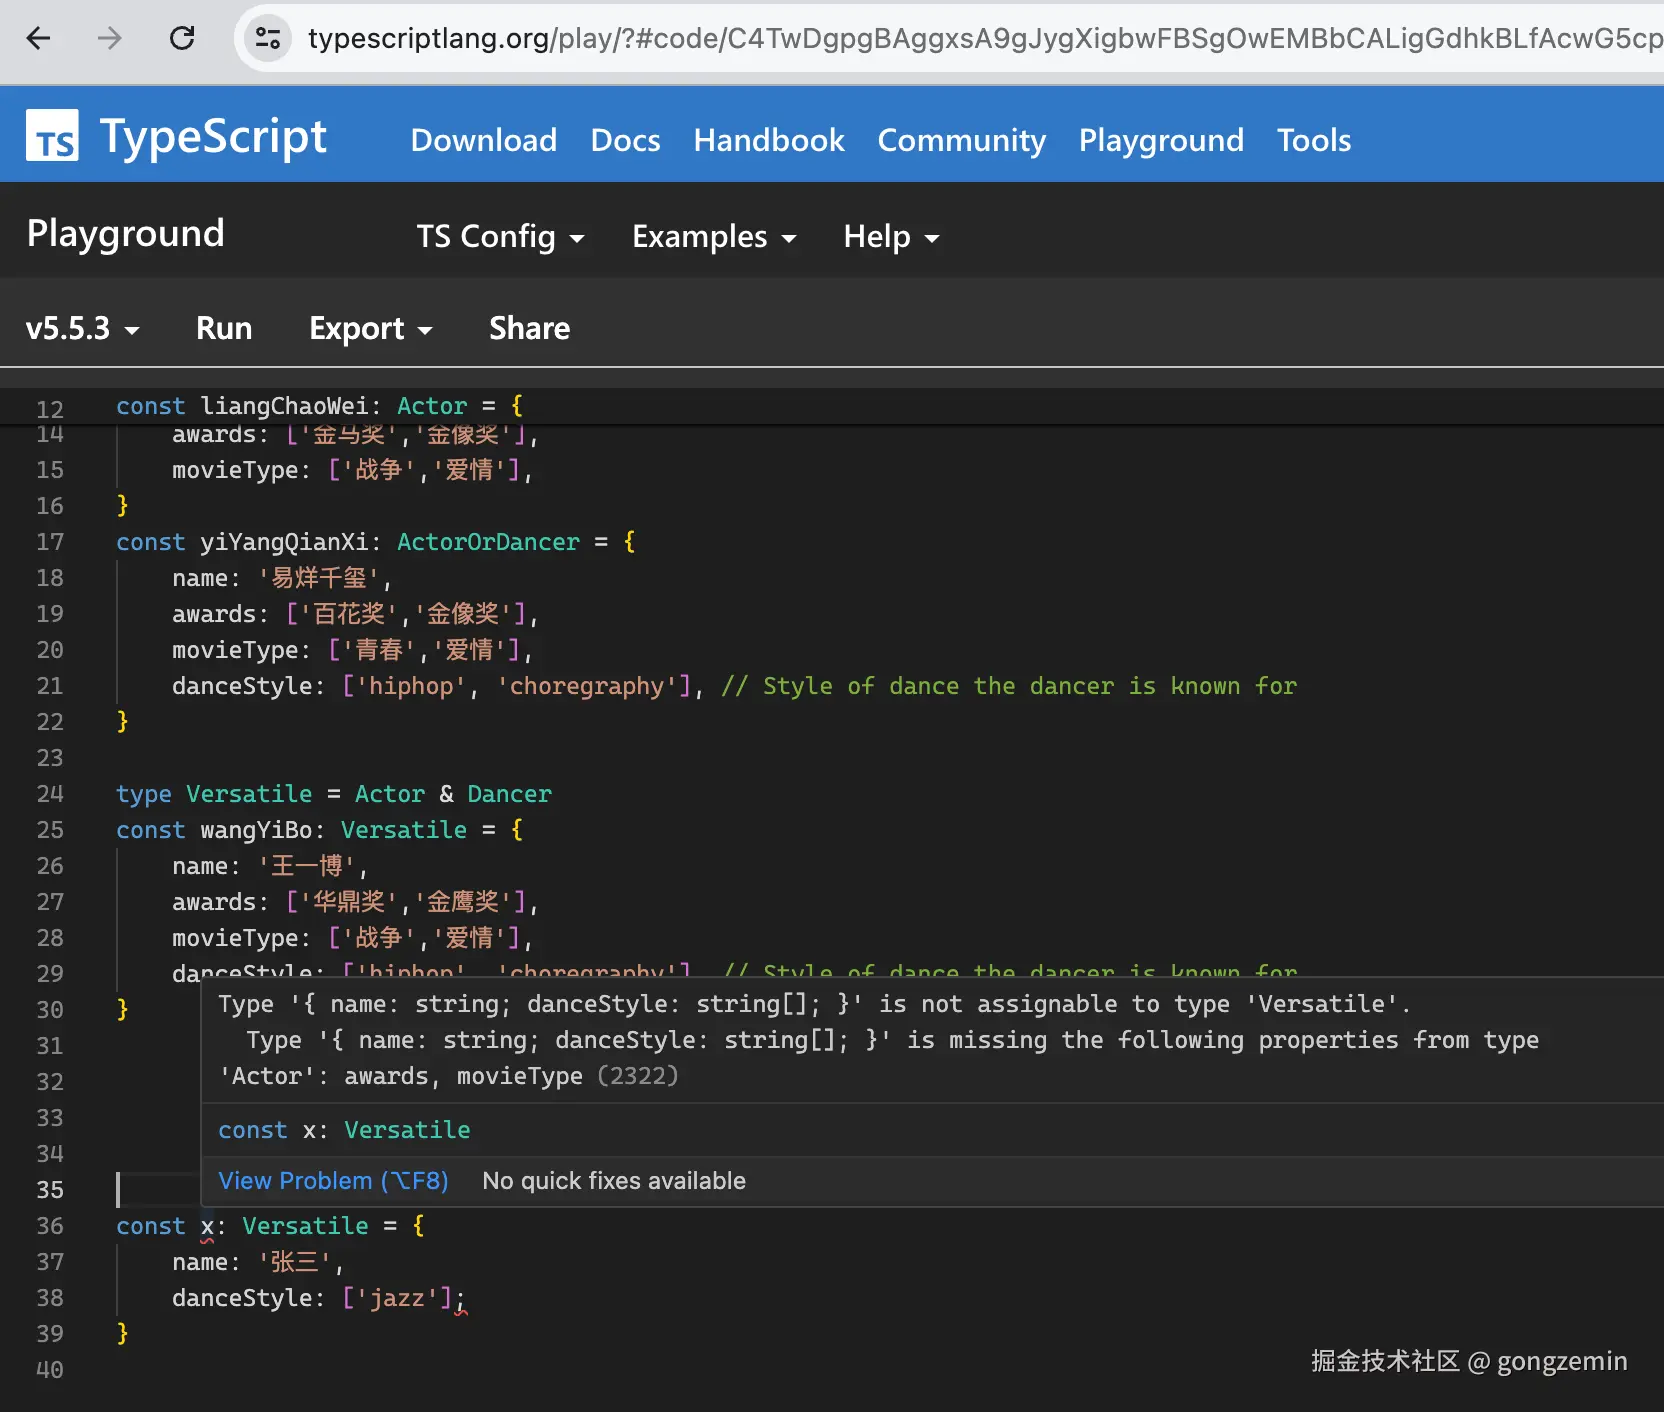Click the '王一博' name string

(307, 866)
